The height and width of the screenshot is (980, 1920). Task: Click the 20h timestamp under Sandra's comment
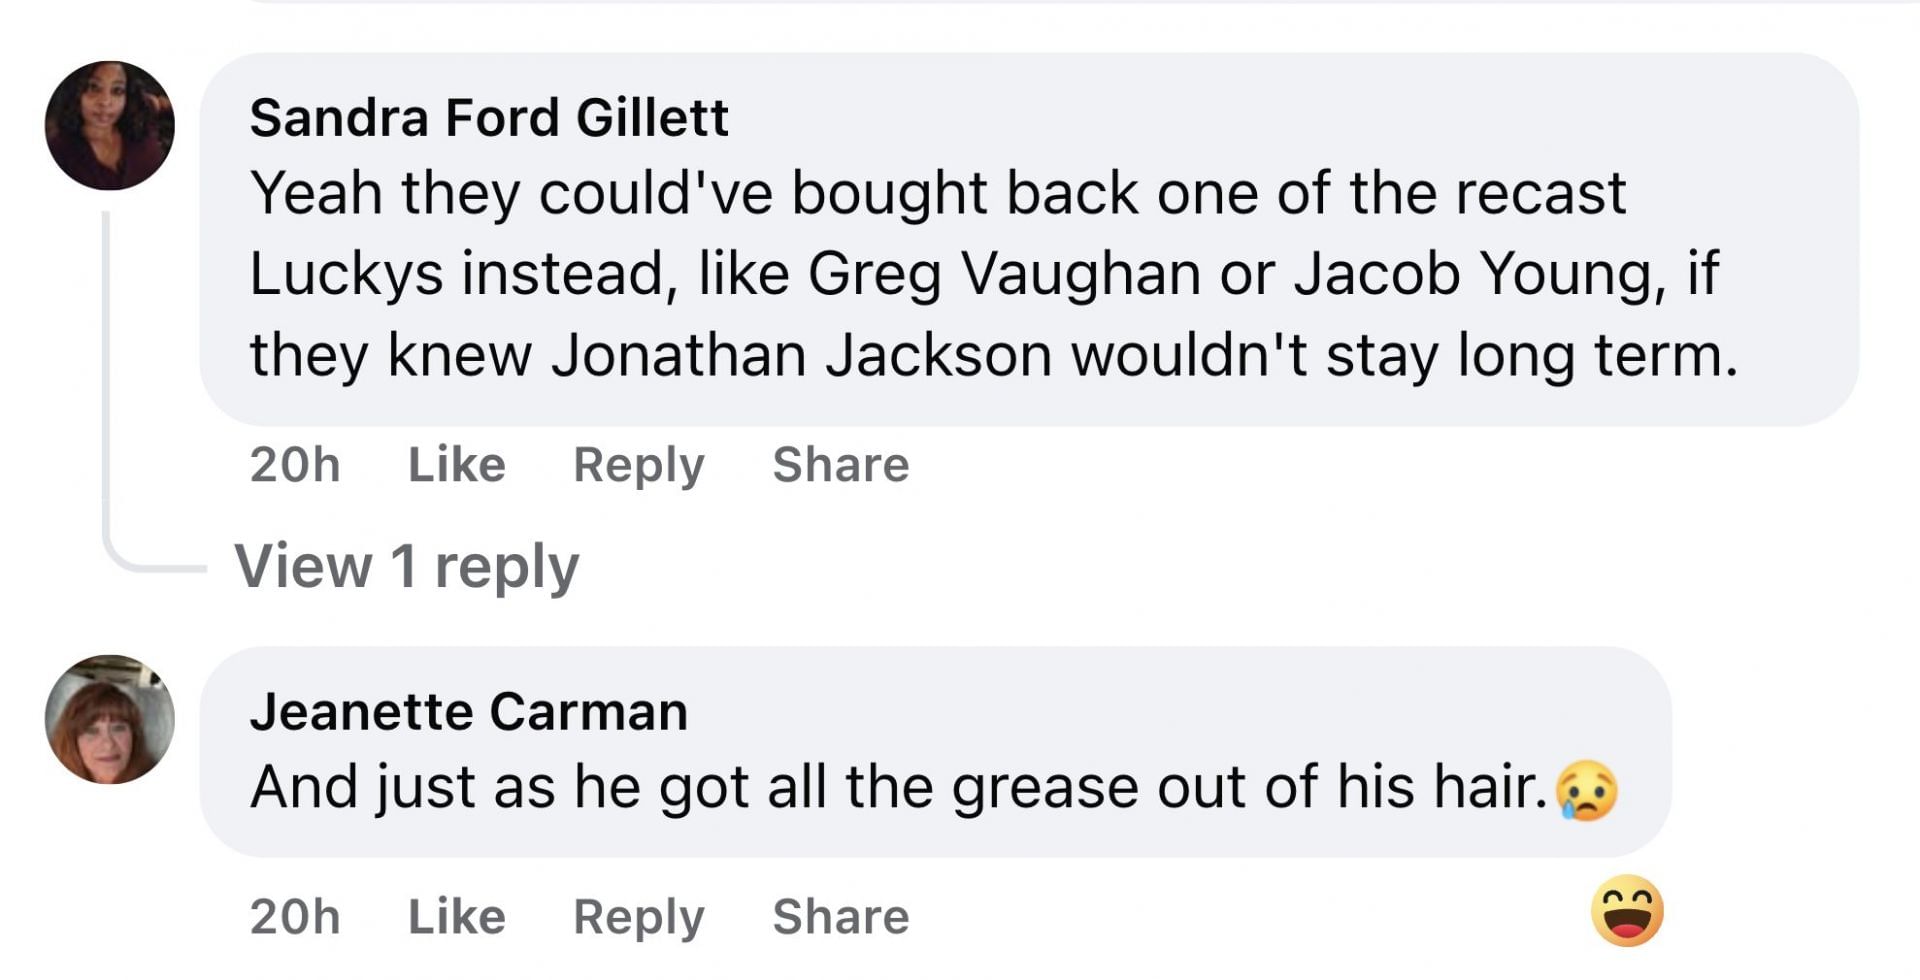pos(295,465)
